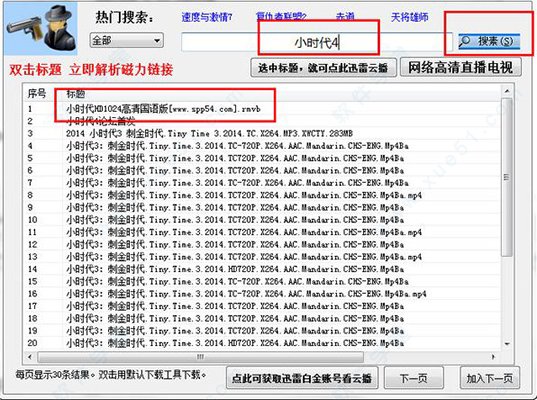Click the search input field

pyautogui.click(x=317, y=42)
